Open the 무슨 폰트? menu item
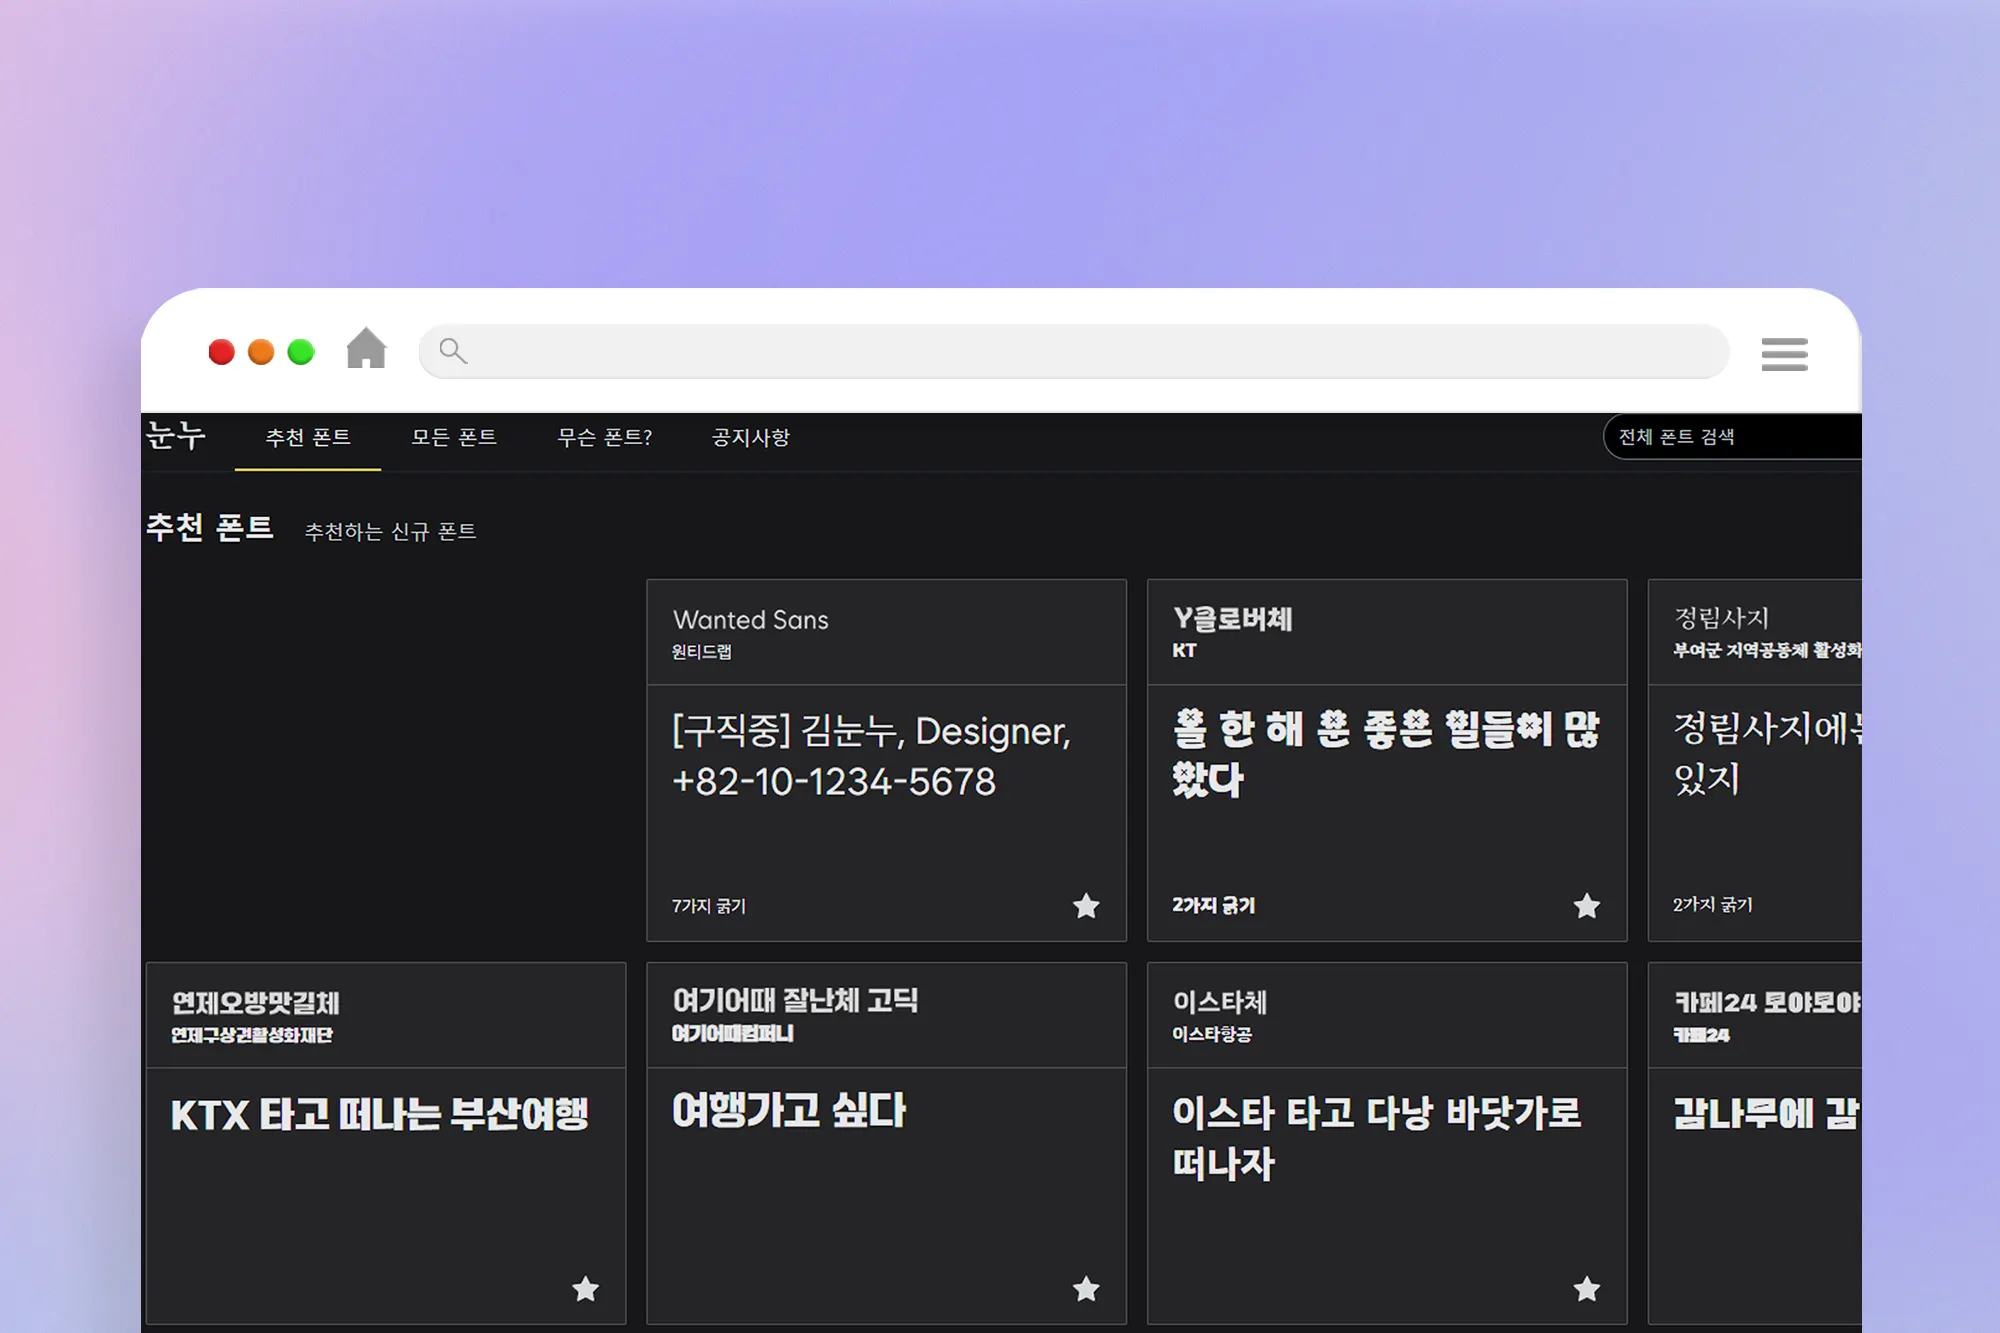 (604, 438)
